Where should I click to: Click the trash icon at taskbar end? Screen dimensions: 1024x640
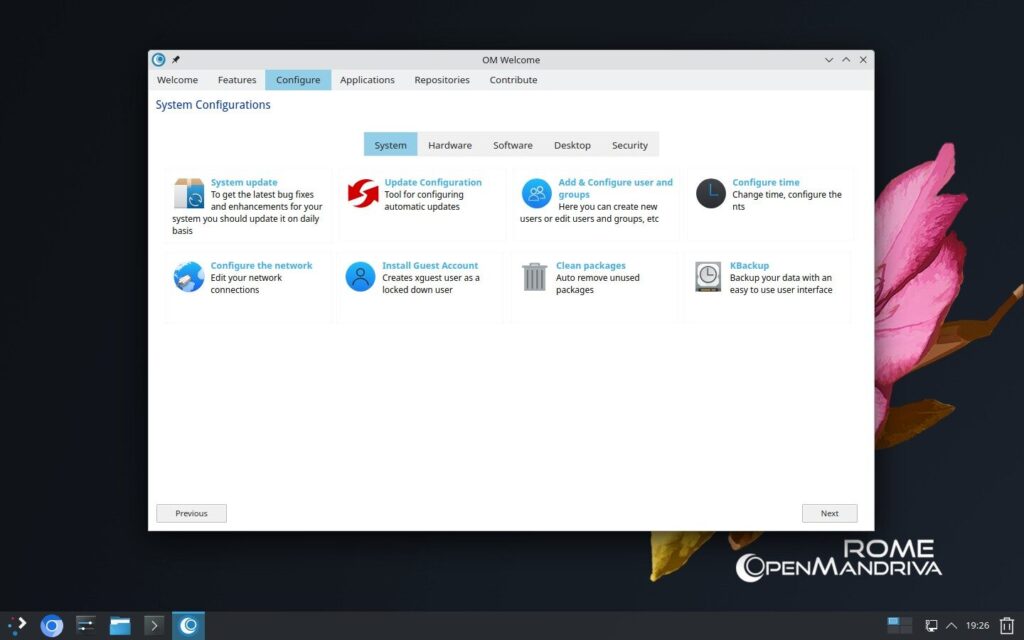(x=1006, y=626)
